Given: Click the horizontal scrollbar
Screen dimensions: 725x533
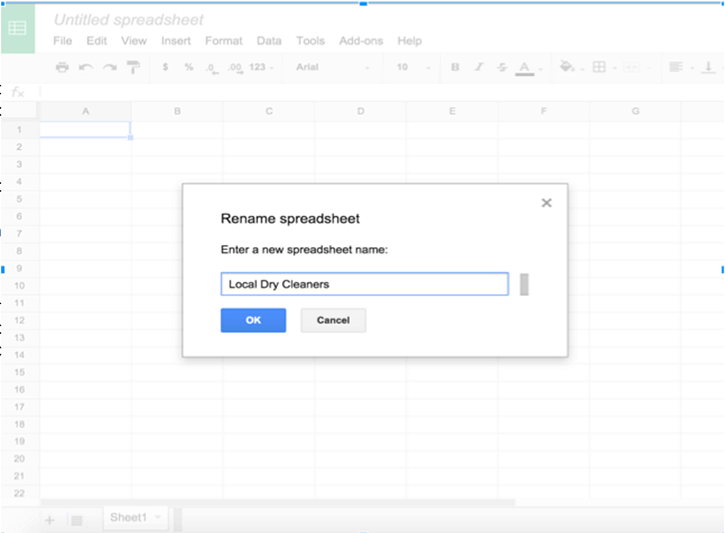Looking at the screenshot, I should click(x=278, y=502).
